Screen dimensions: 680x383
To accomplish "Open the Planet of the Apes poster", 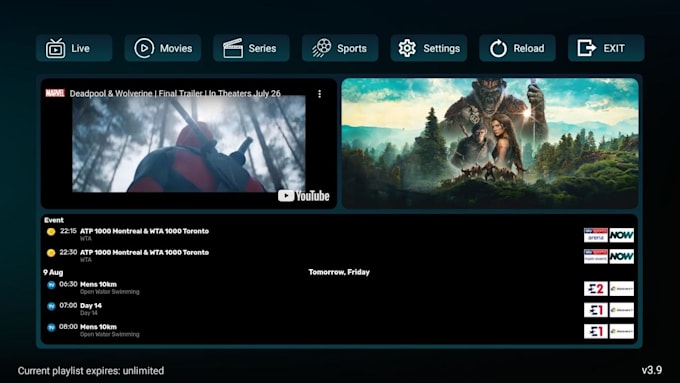I will pyautogui.click(x=490, y=143).
